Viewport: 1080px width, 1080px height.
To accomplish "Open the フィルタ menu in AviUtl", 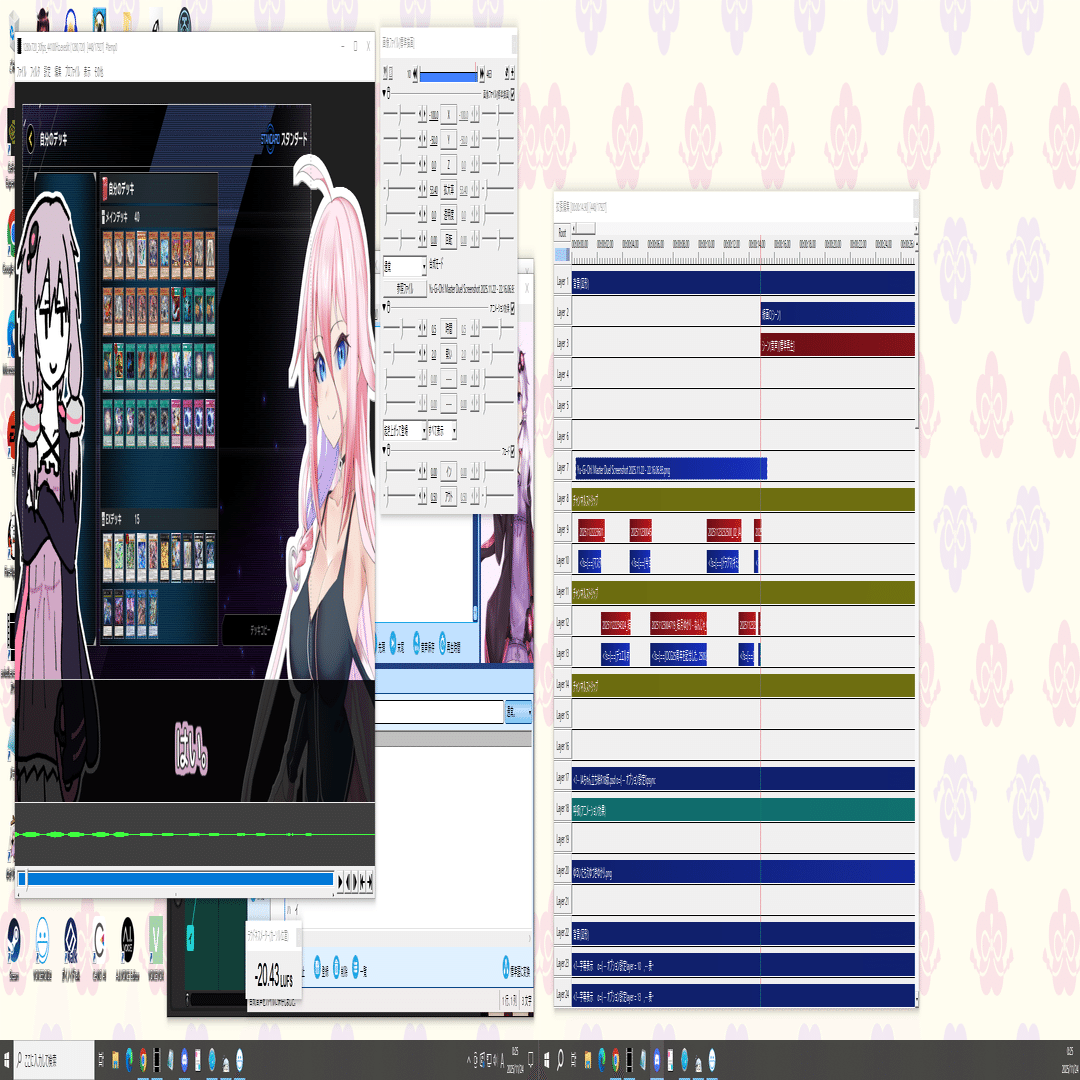I will click(x=34, y=72).
